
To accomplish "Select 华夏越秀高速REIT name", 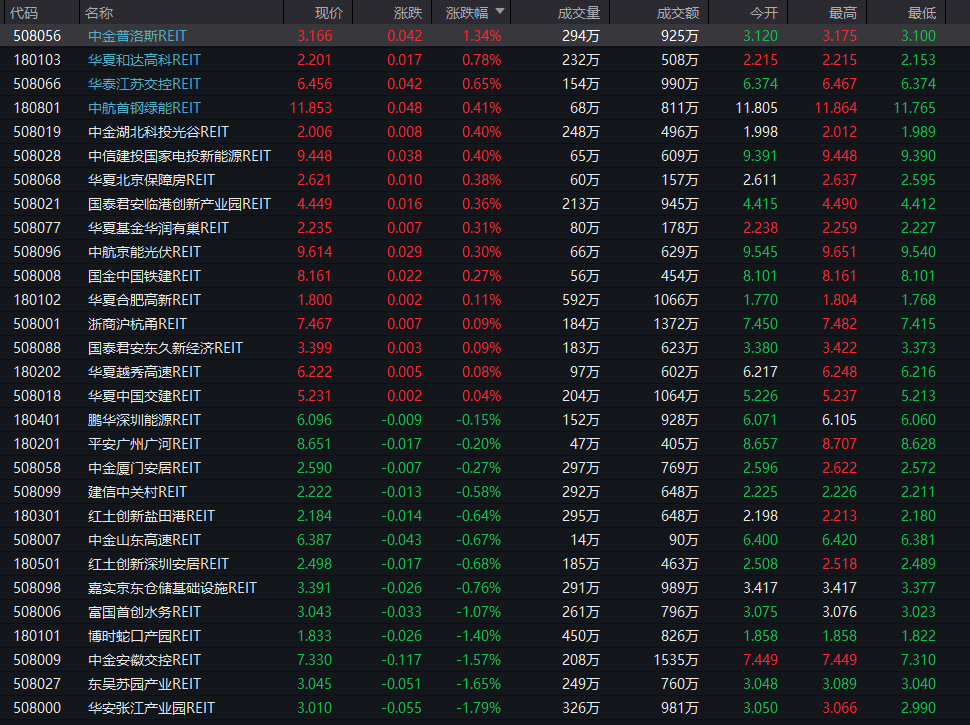I will click(x=144, y=372).
